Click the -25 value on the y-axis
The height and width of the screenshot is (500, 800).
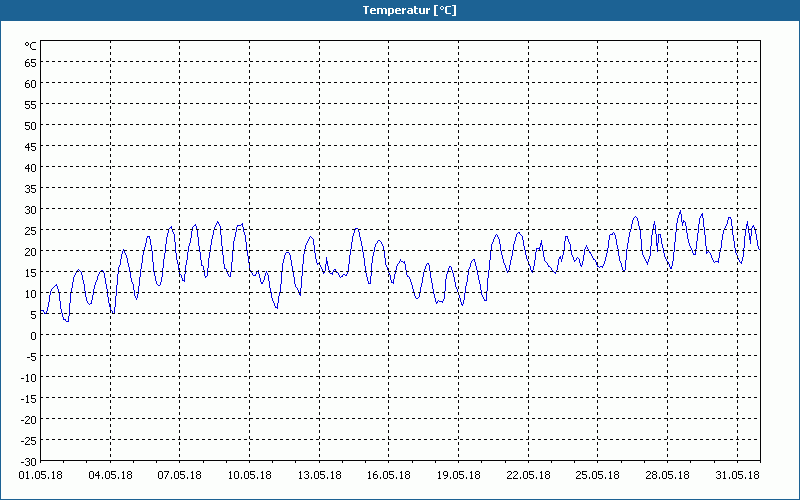(29, 441)
